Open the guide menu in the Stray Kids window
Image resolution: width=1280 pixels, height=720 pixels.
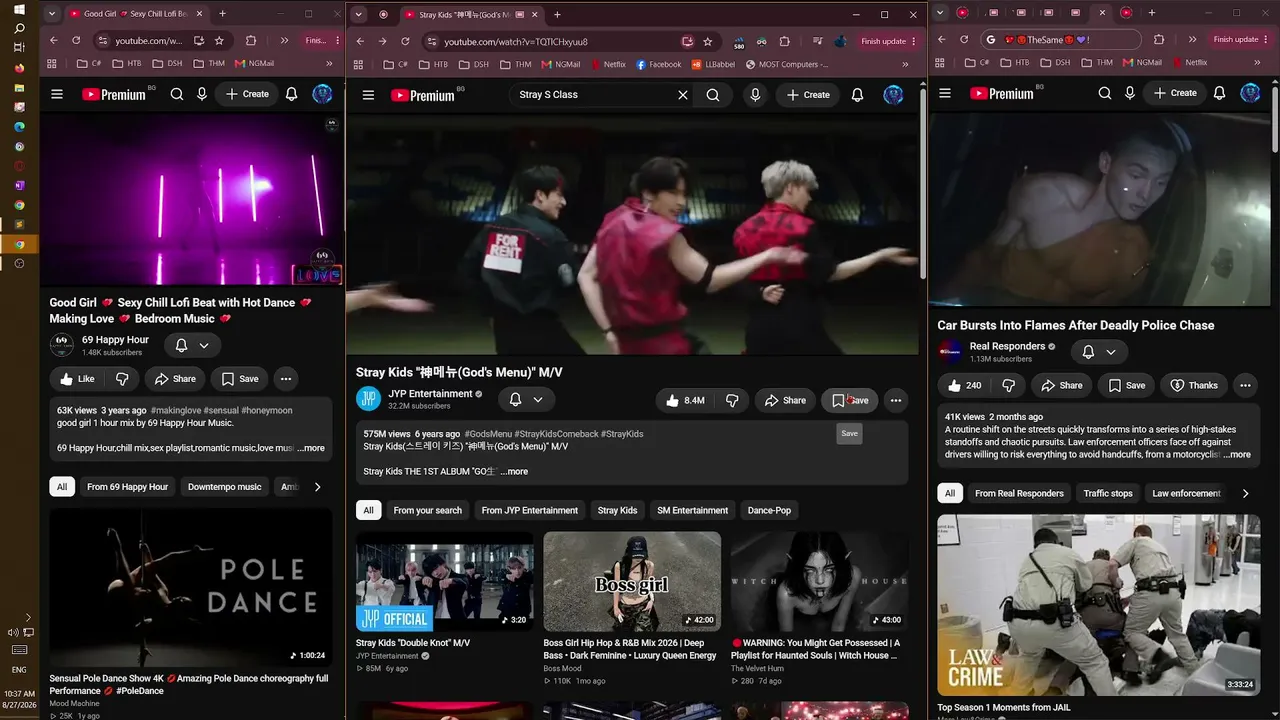click(368, 95)
